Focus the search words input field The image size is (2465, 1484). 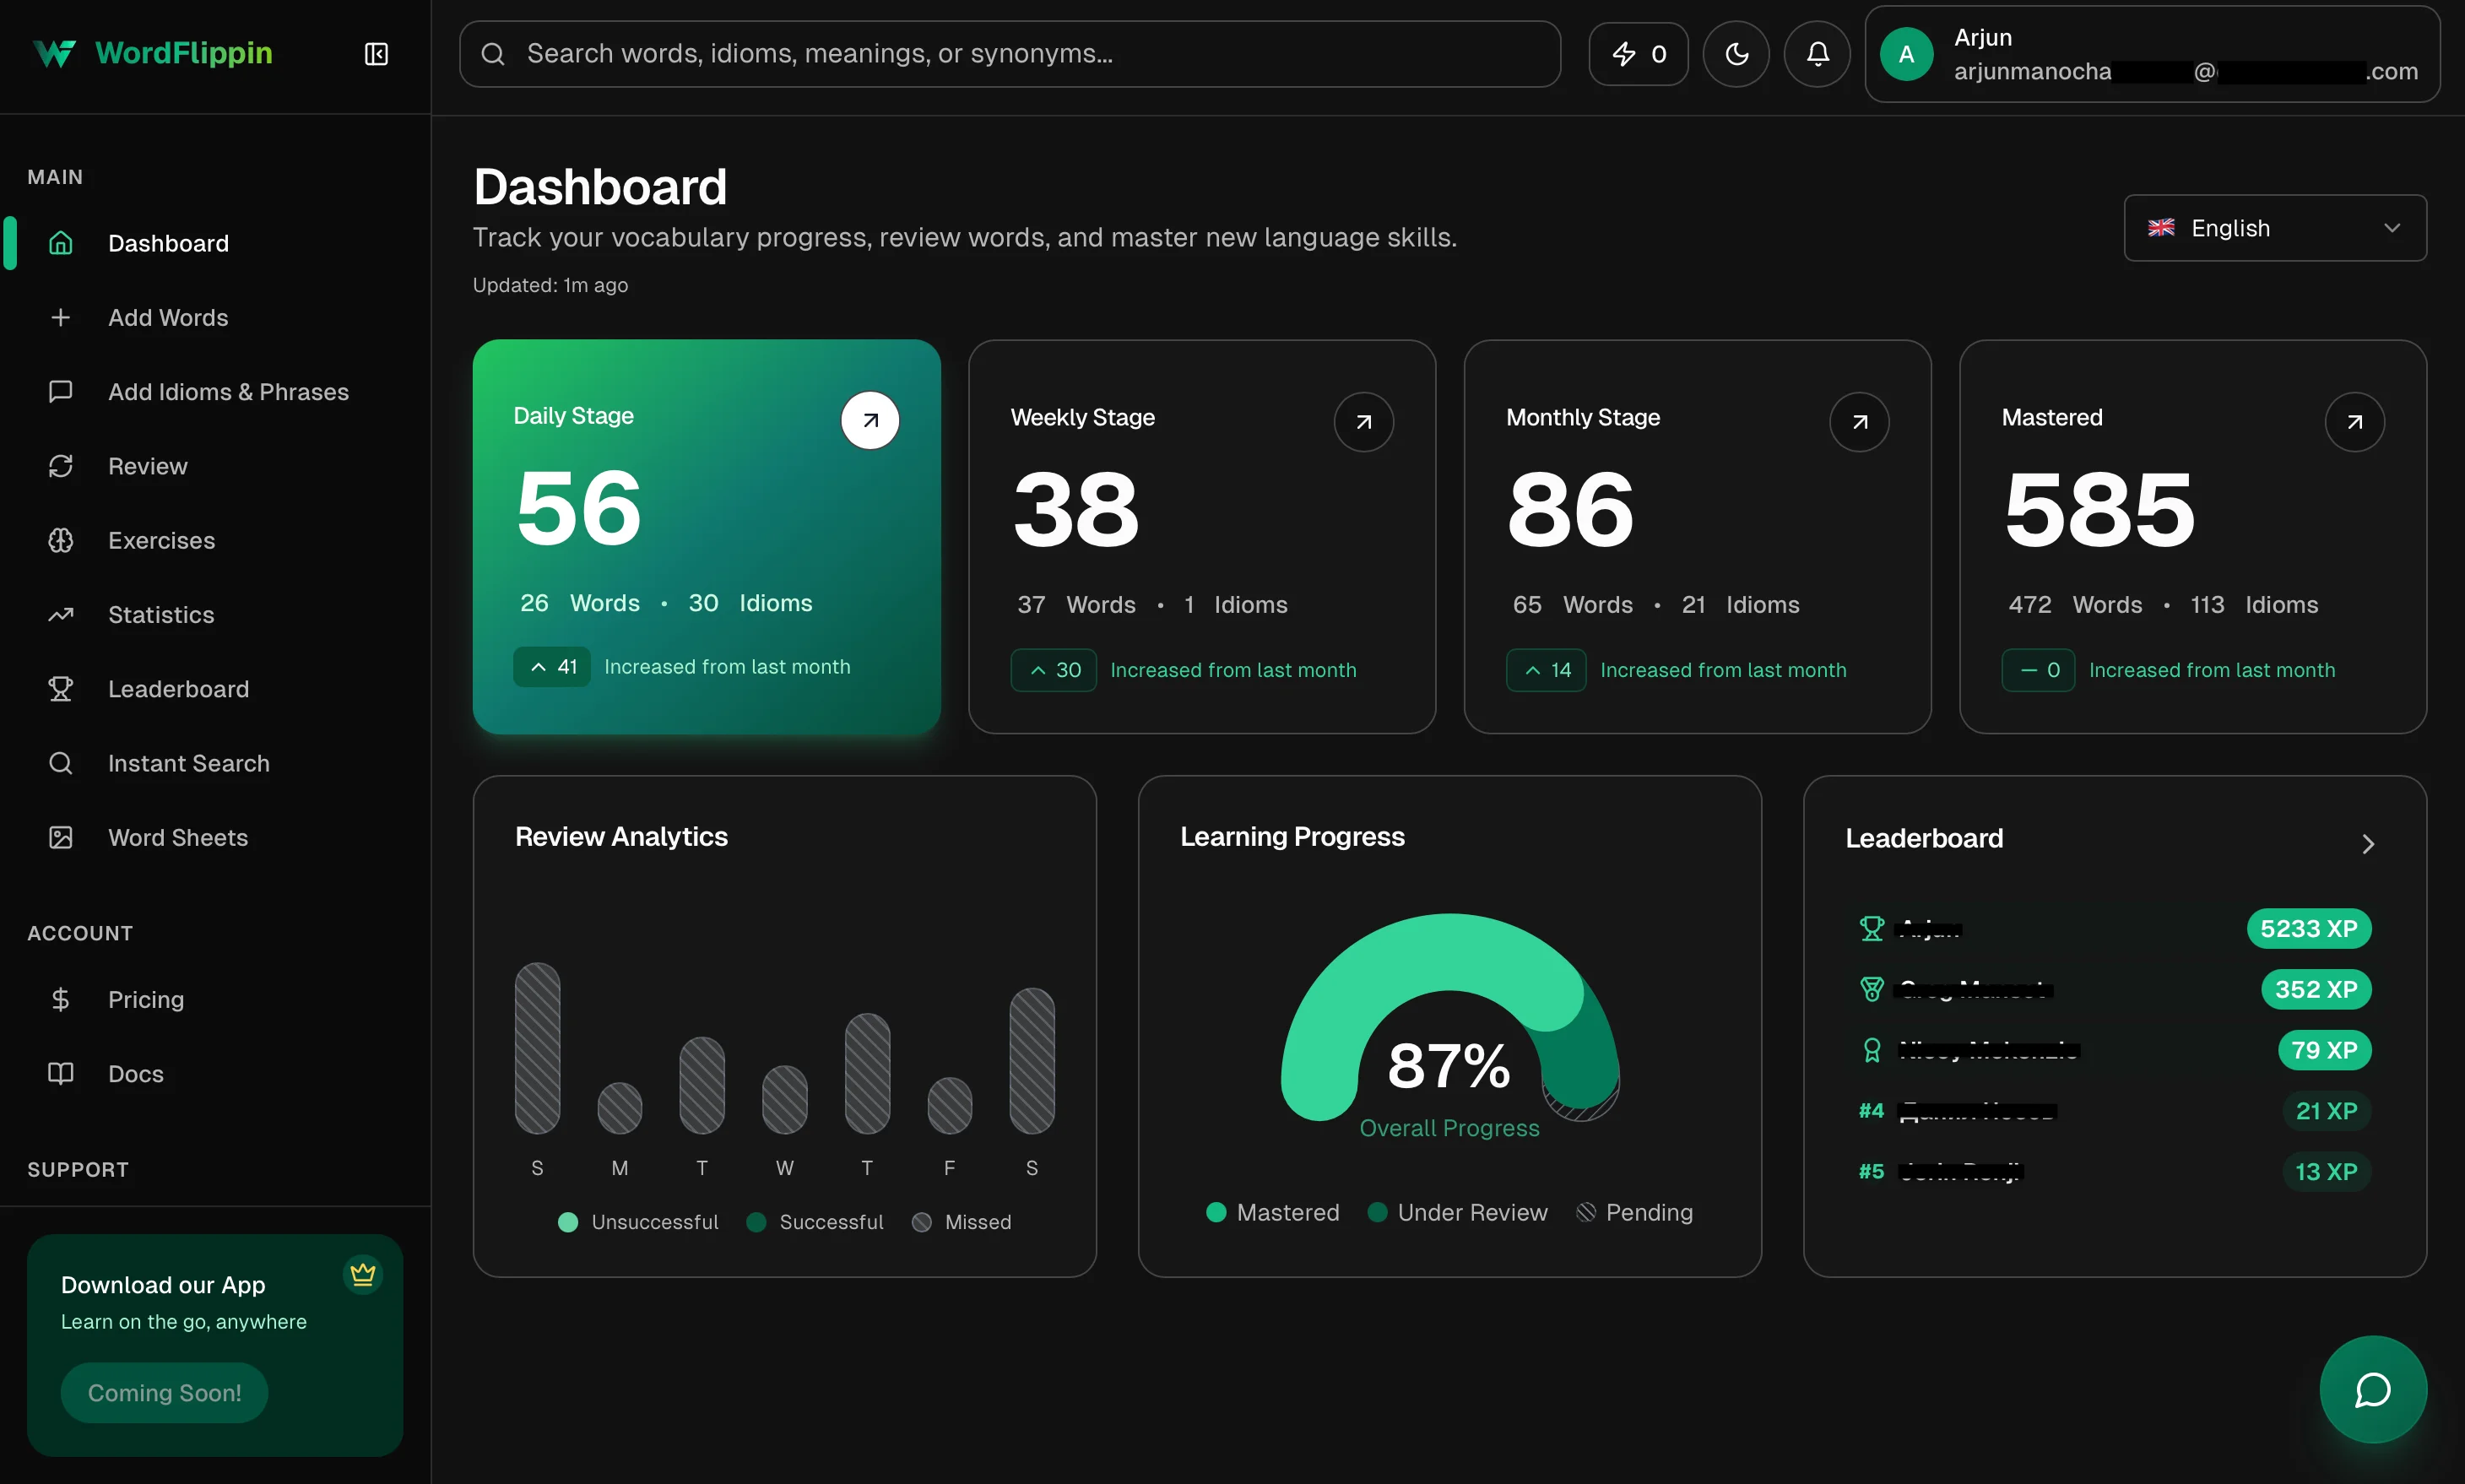tap(1010, 54)
